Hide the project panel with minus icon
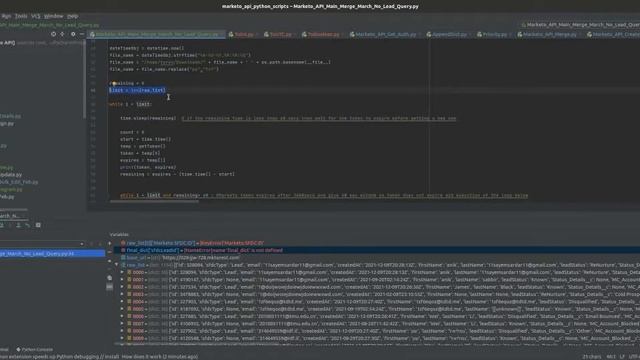Screen dimensions: 640x360 [82, 34]
